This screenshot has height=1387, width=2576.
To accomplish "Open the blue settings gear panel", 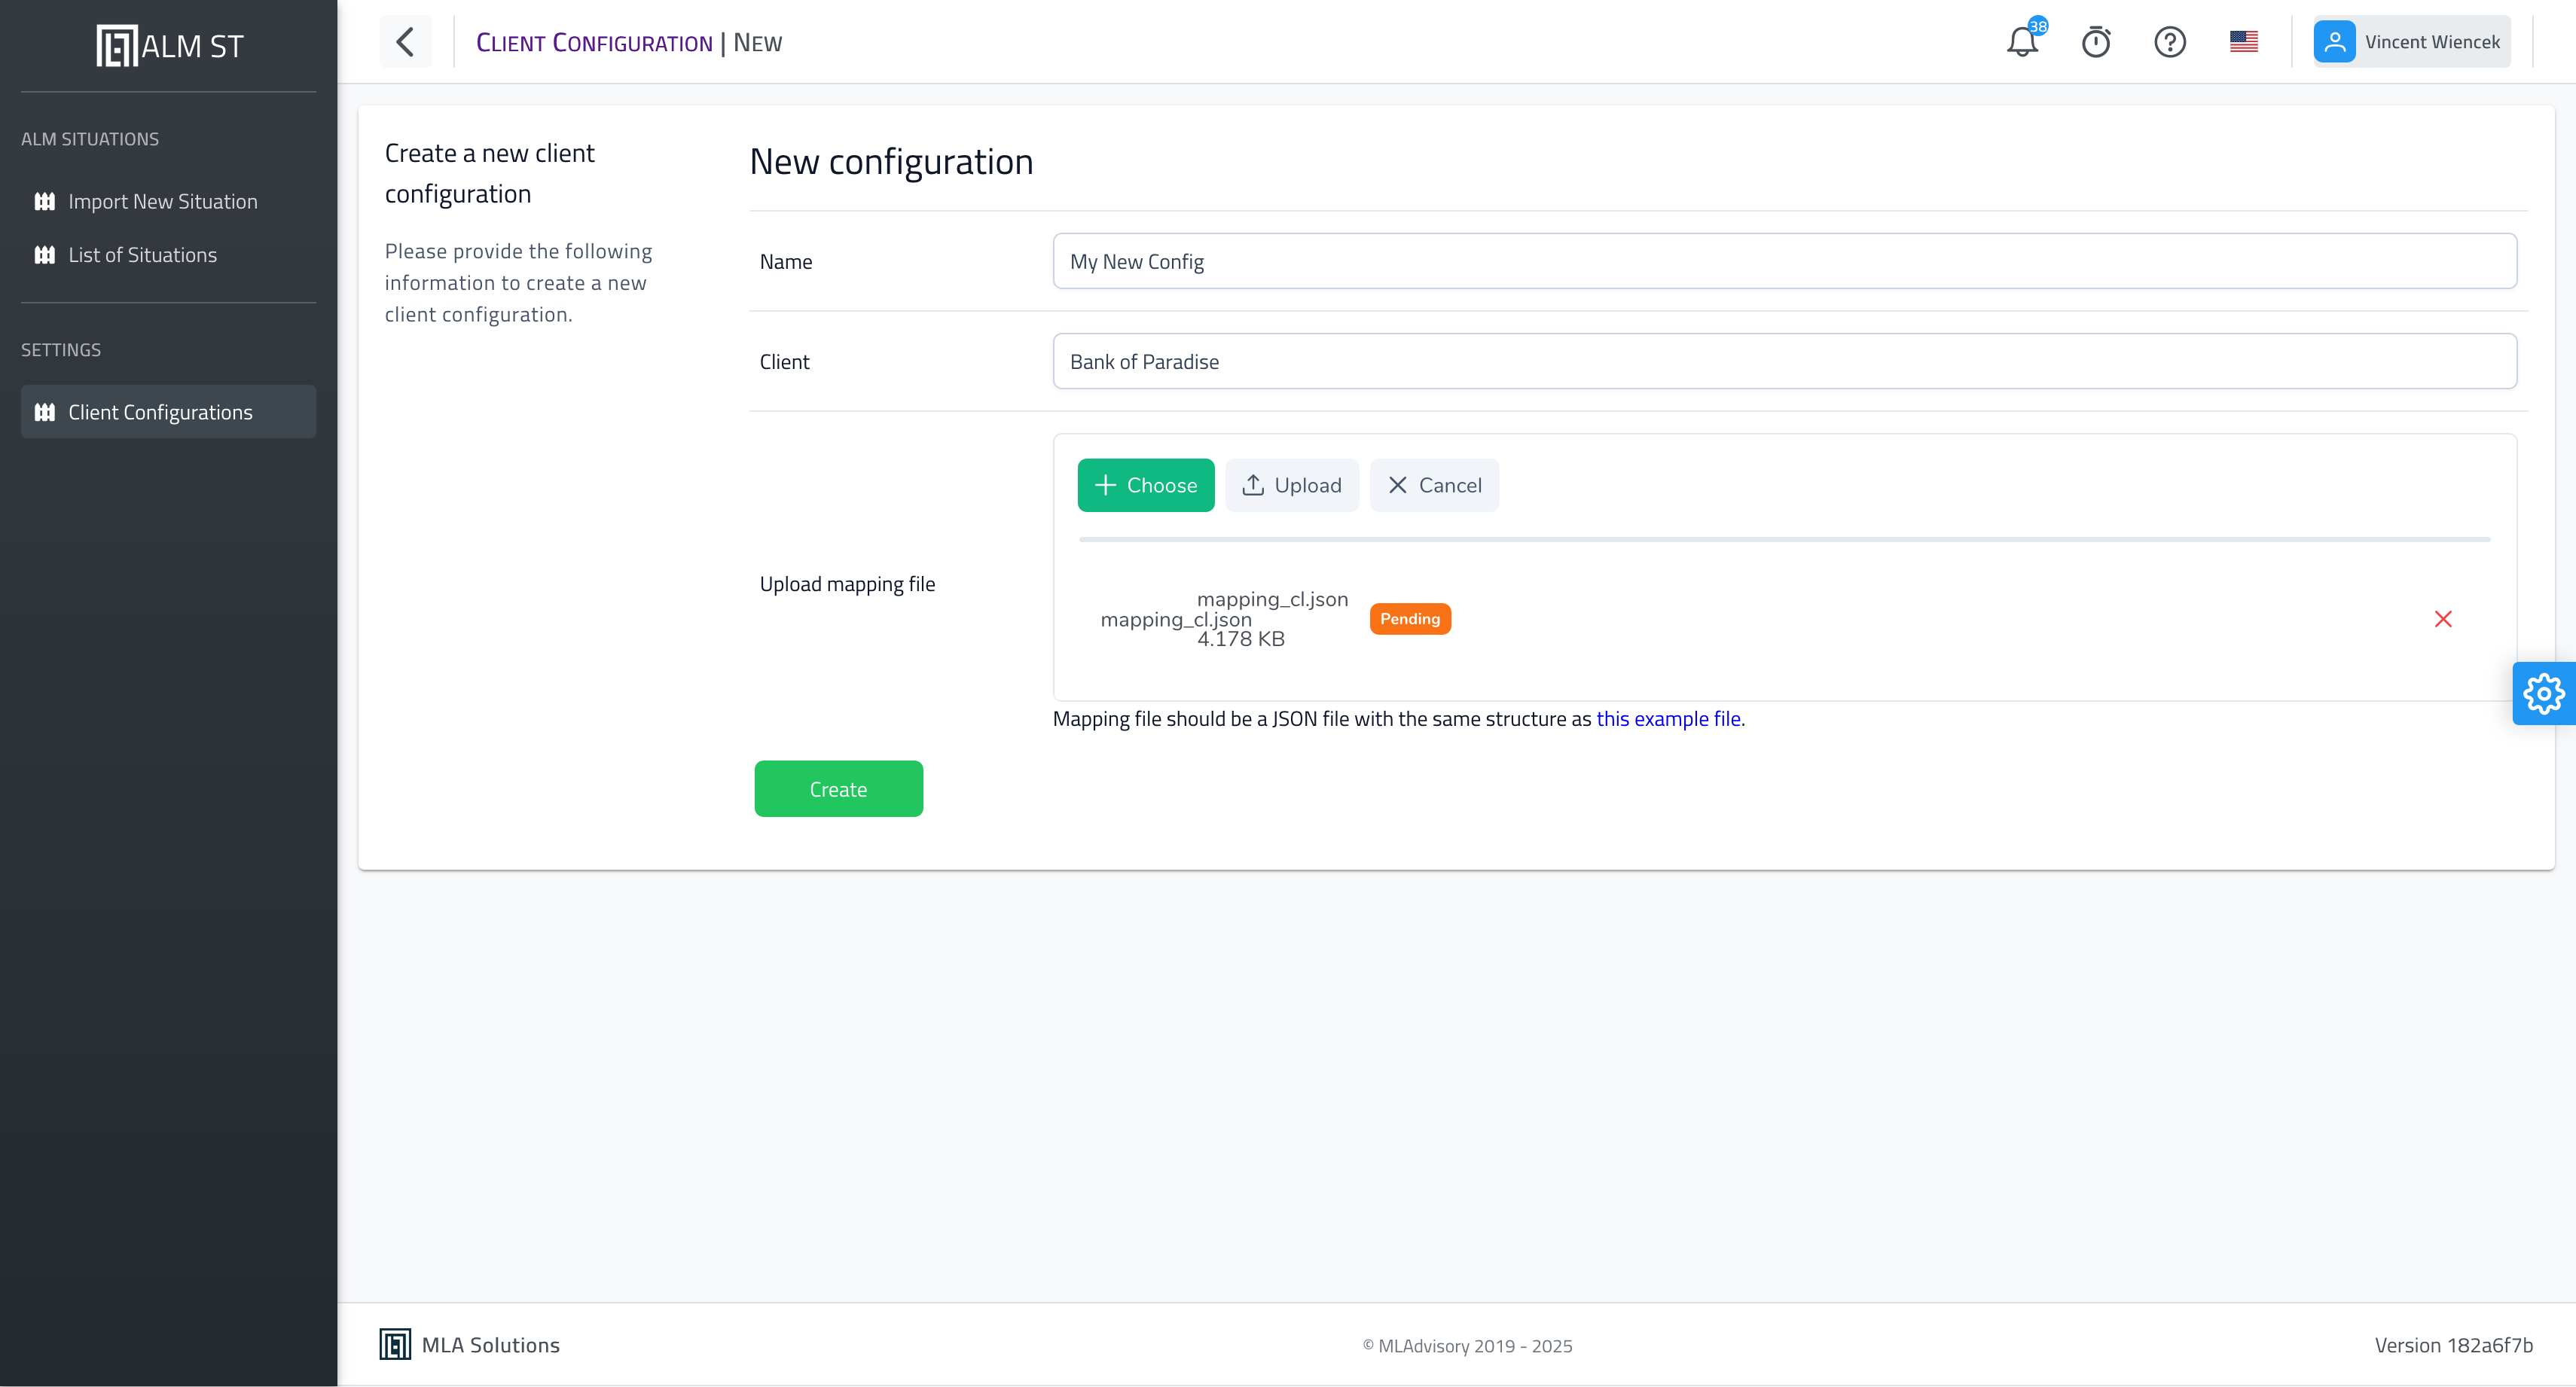I will 2543,694.
